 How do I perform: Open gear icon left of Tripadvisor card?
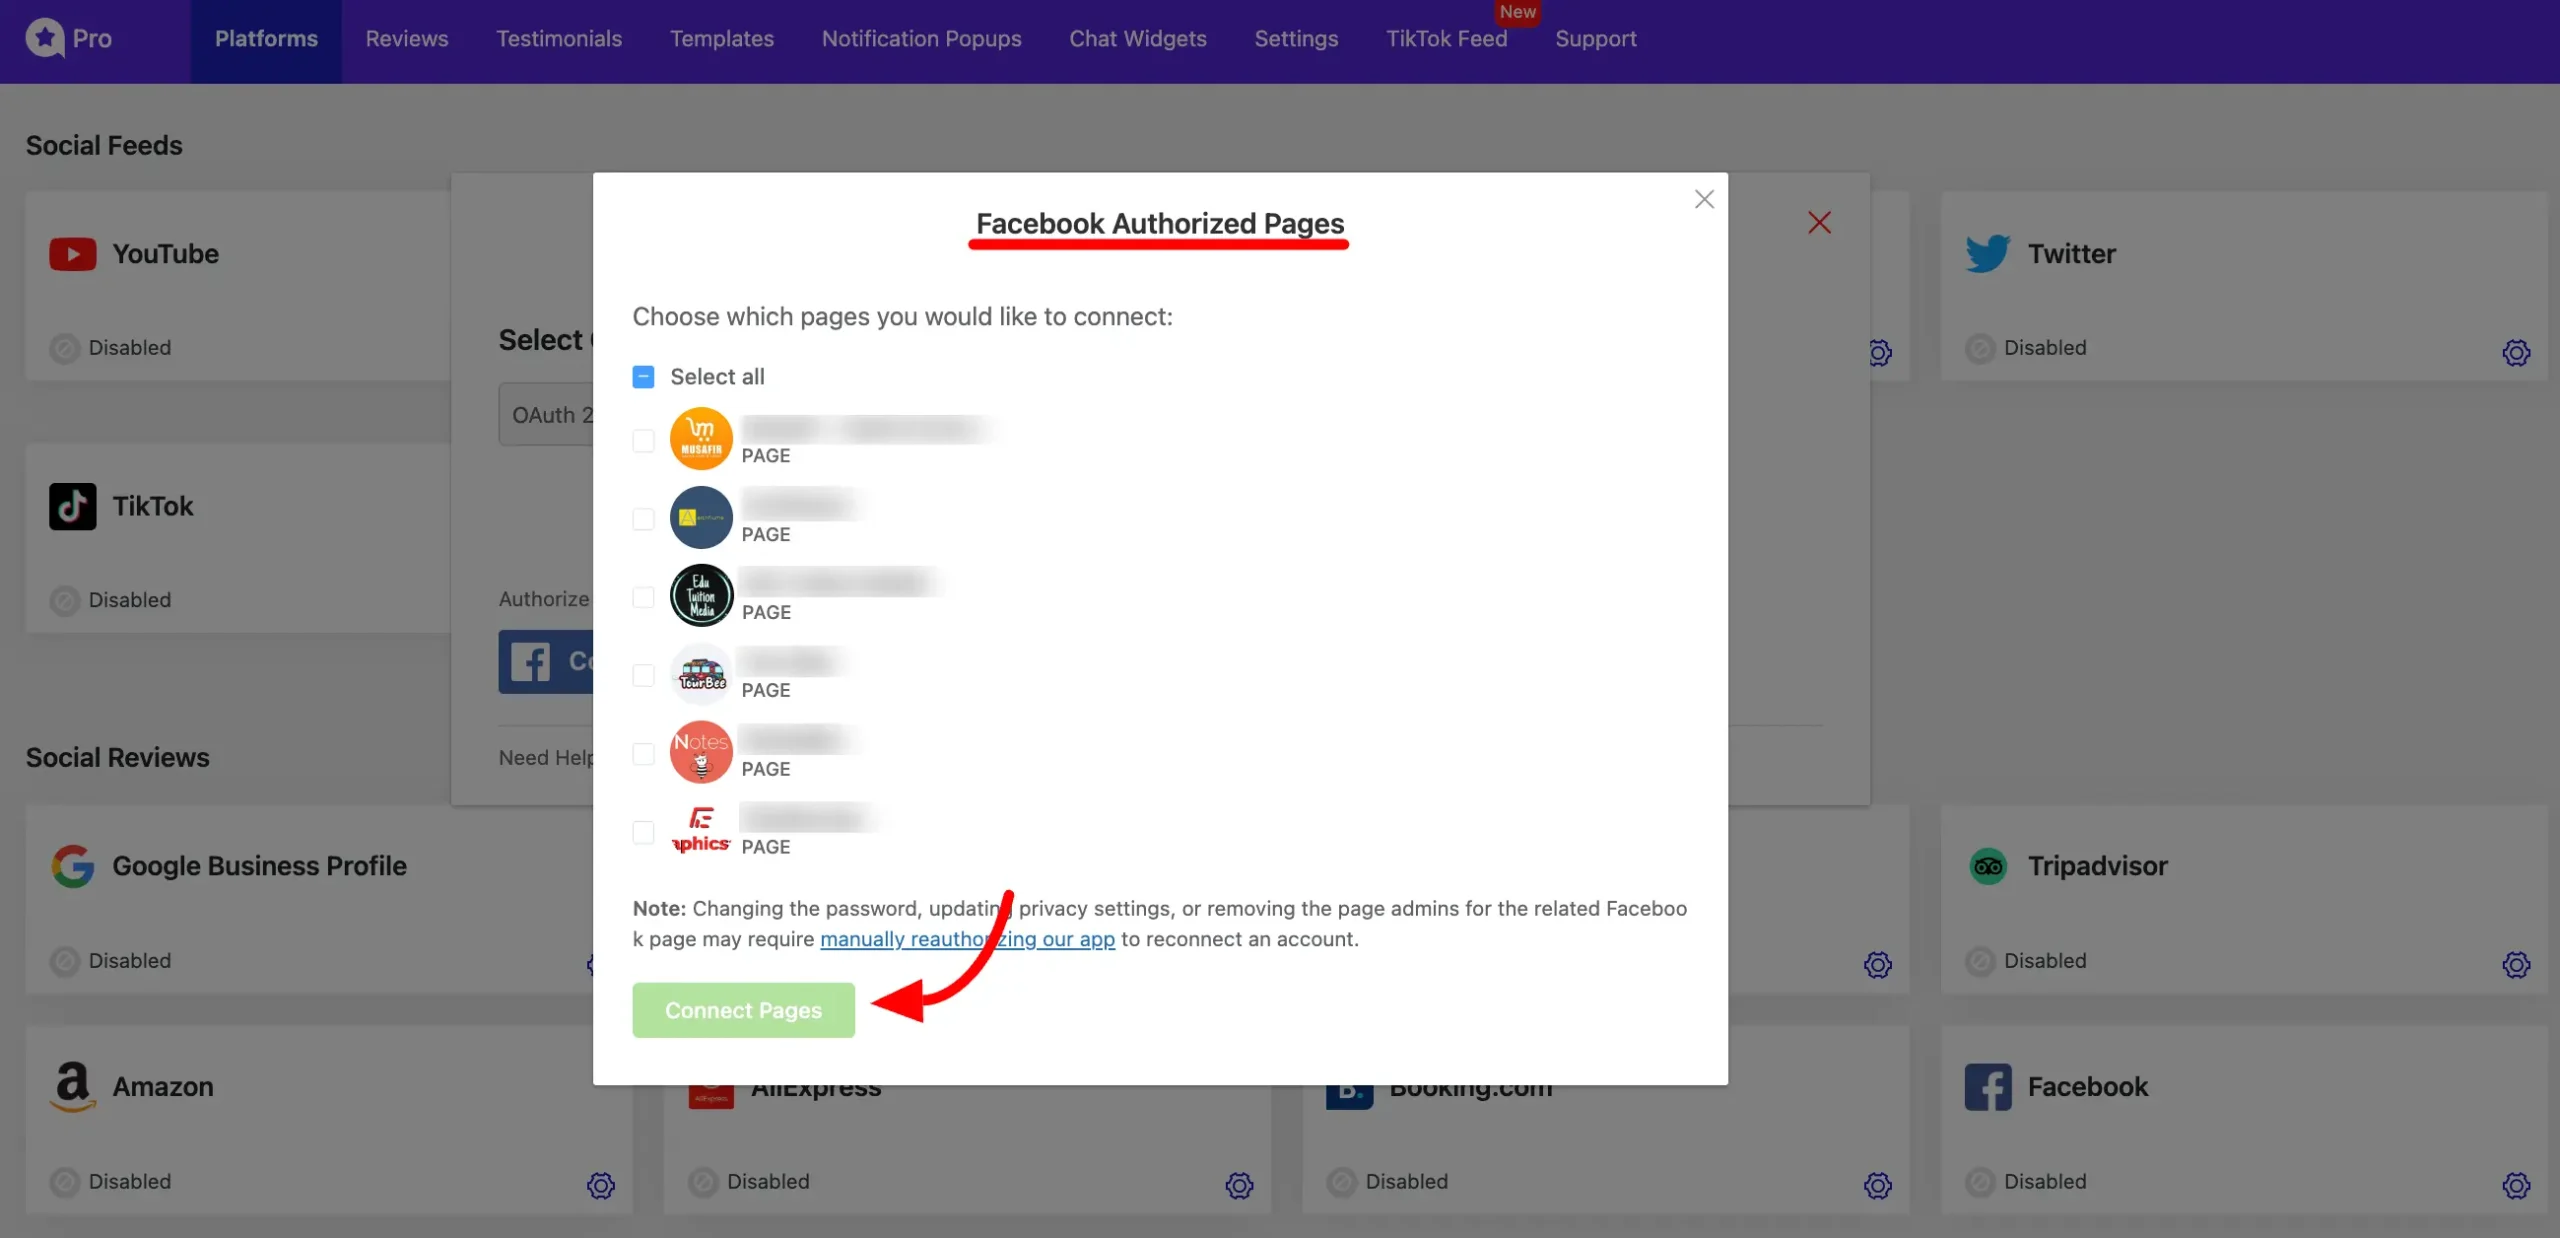(x=1877, y=964)
